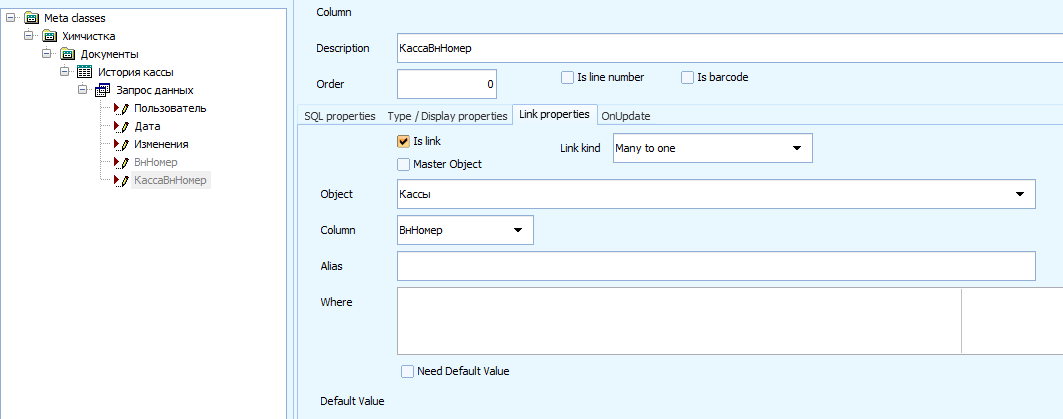Enable the Need Default Value checkbox
Viewport: 1063px width, 419px height.
pyautogui.click(x=407, y=372)
